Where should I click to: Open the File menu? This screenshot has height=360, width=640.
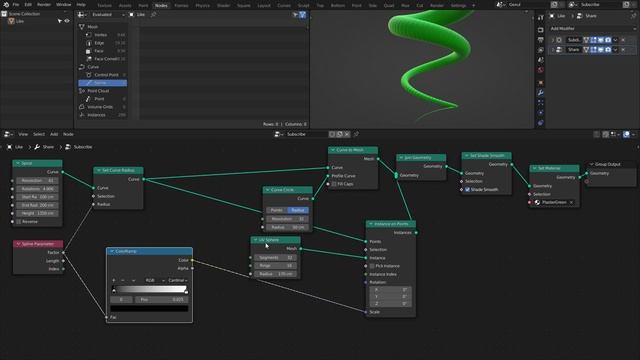pos(16,4)
